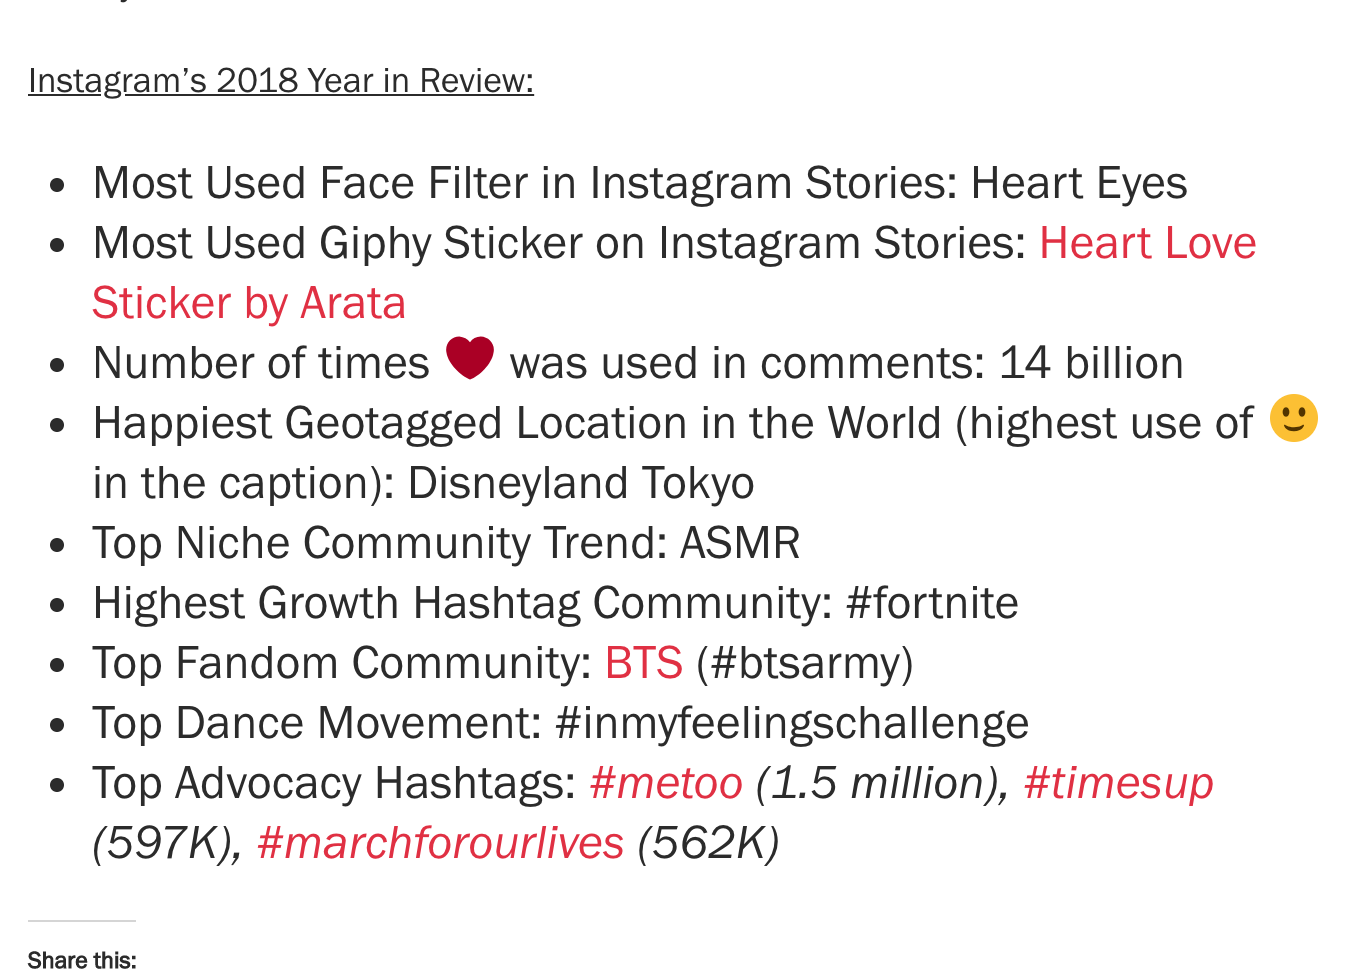Click the Instagram's 2018 Year in Review heading

point(281,80)
